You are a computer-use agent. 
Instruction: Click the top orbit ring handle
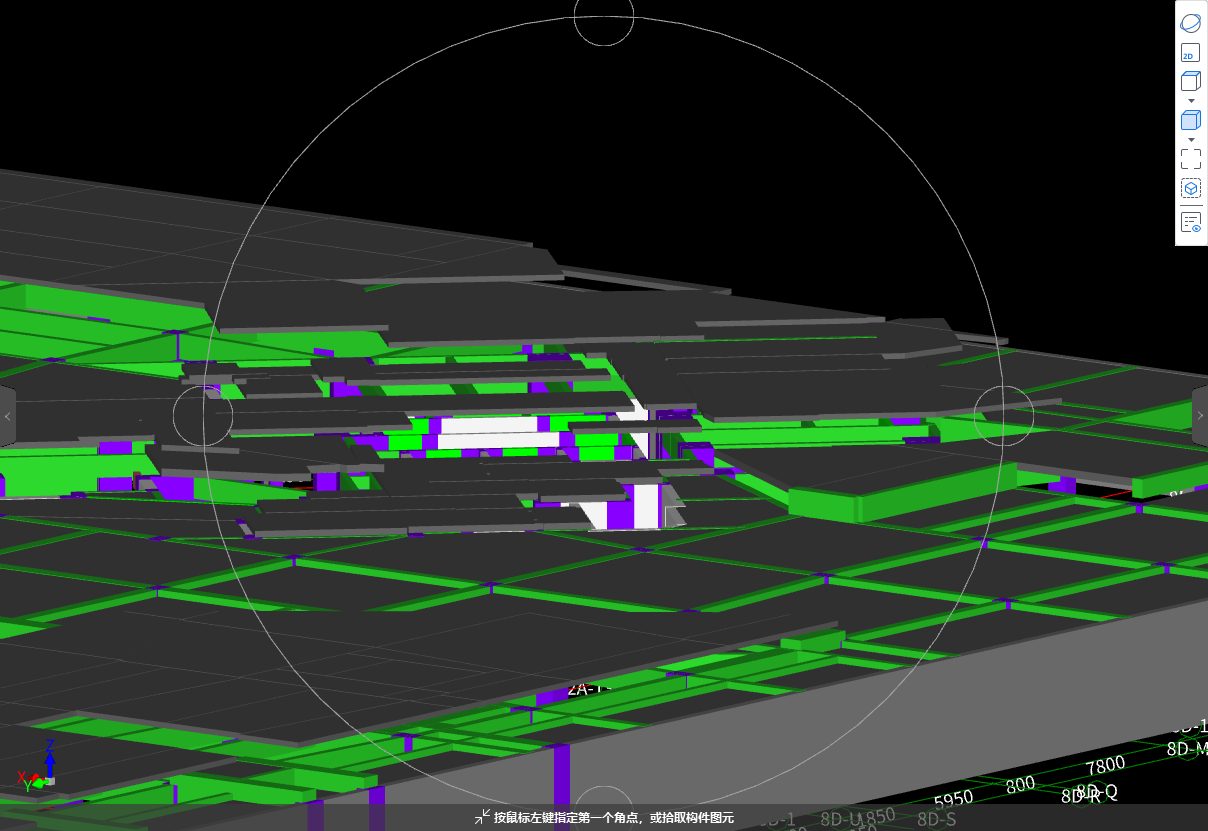click(x=604, y=16)
